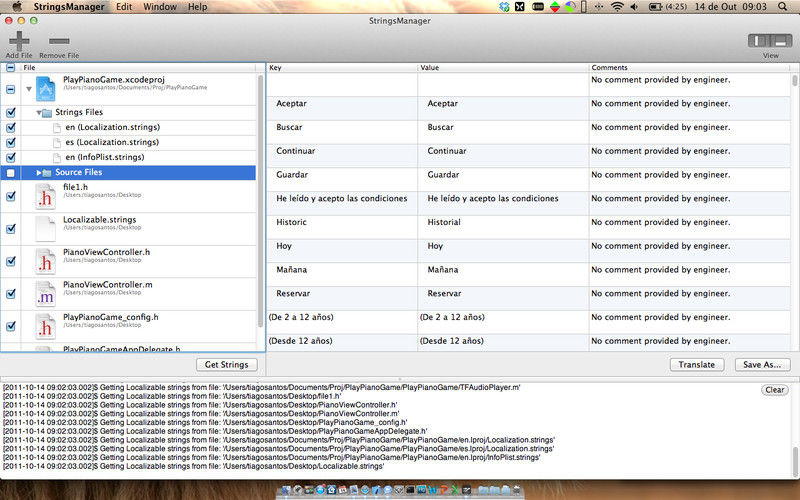Open the StringsManager app menu
Viewport: 800px width, 500px height.
tap(69, 7)
